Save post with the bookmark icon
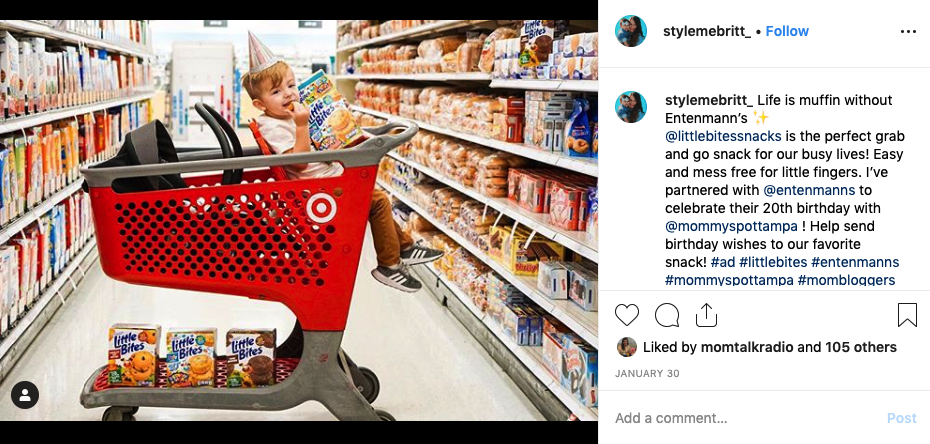The height and width of the screenshot is (444, 930). tap(907, 315)
